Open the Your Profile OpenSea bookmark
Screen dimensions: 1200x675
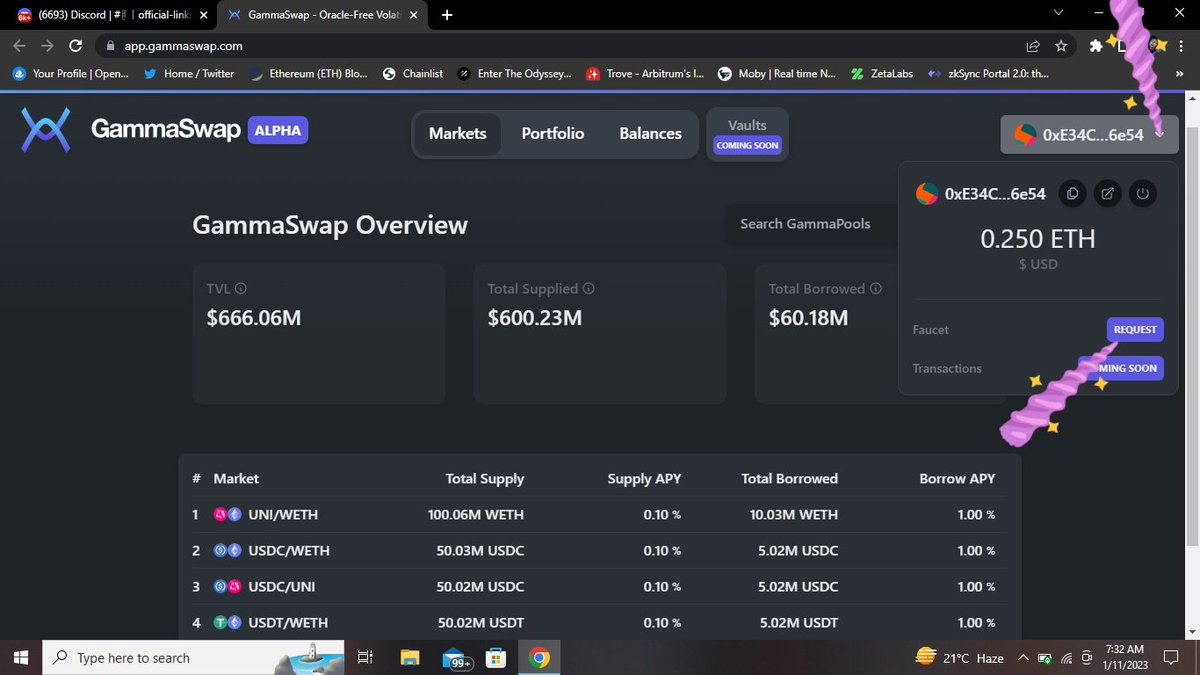pyautogui.click(x=72, y=73)
